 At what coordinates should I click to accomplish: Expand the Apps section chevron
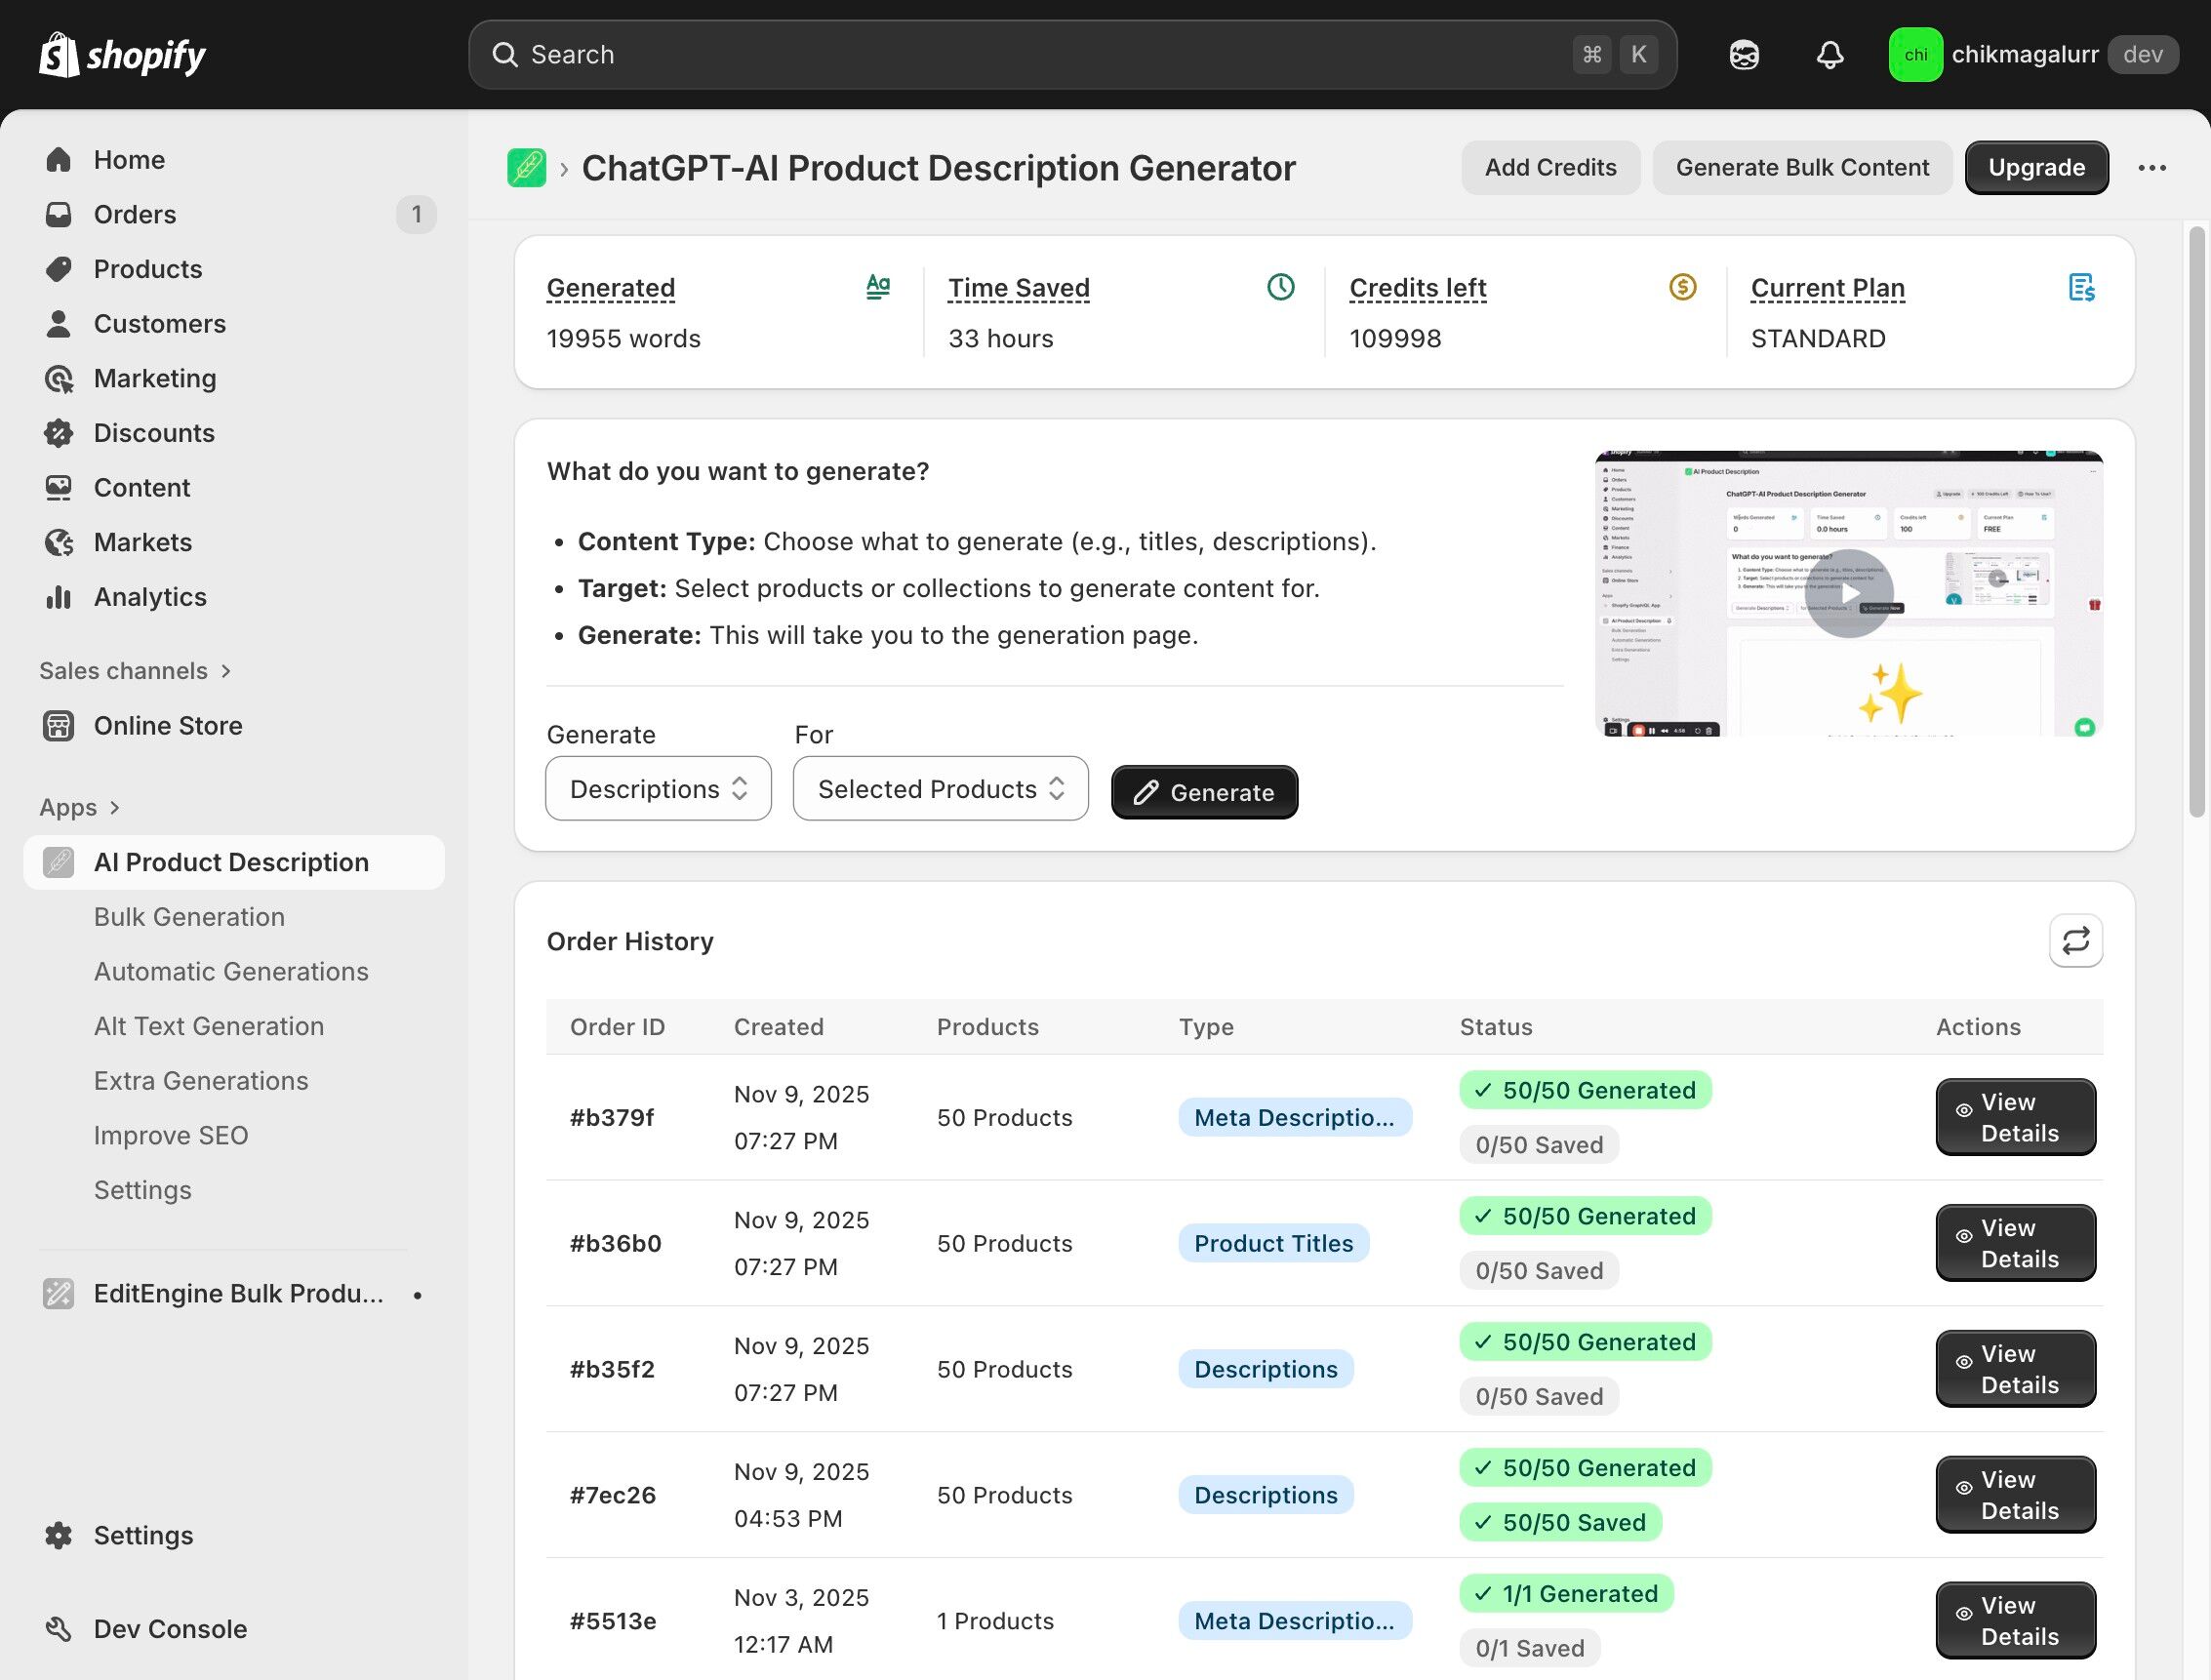(115, 808)
